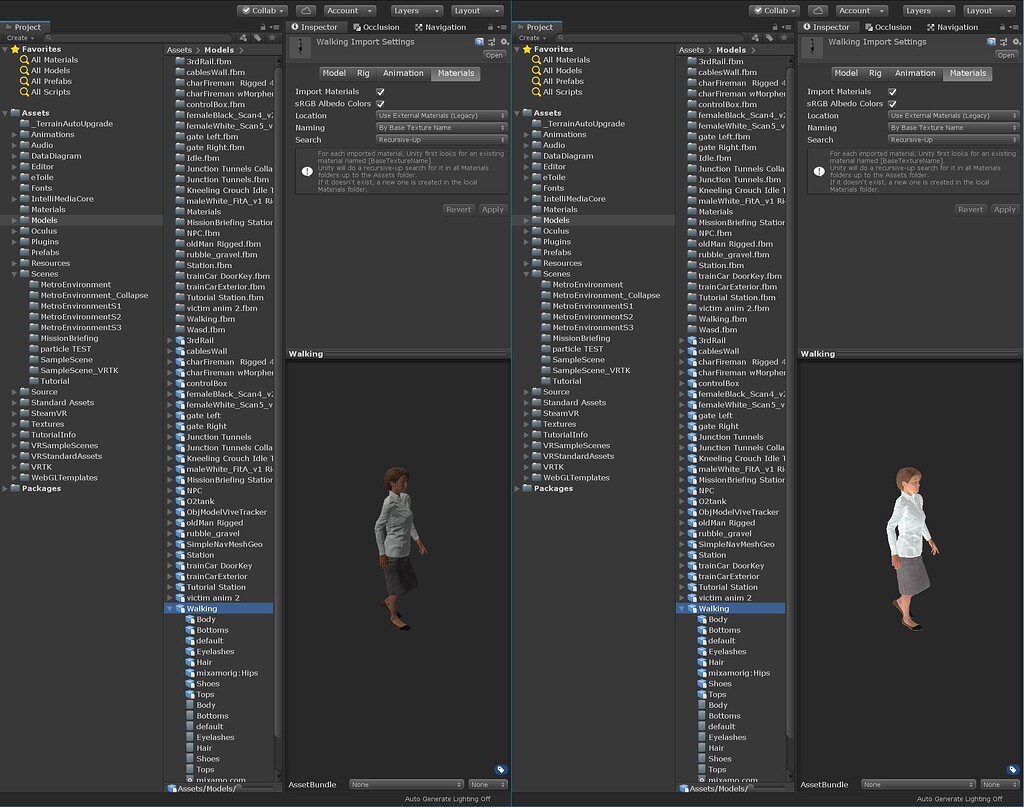Disable the Import Materials checkbox
Screen dimensions: 1024x807
tap(381, 92)
